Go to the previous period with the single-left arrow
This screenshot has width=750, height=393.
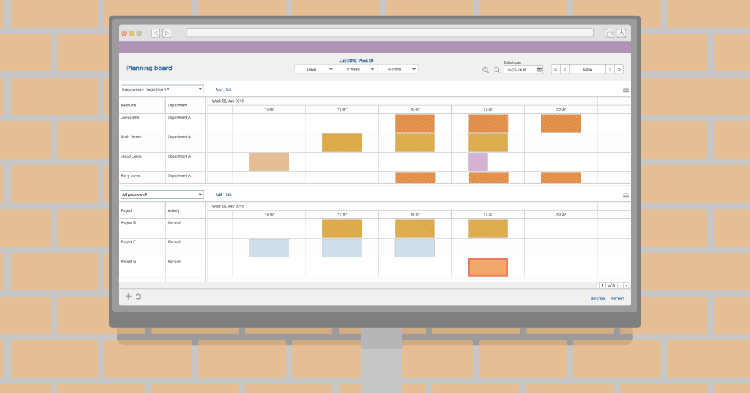pos(565,69)
